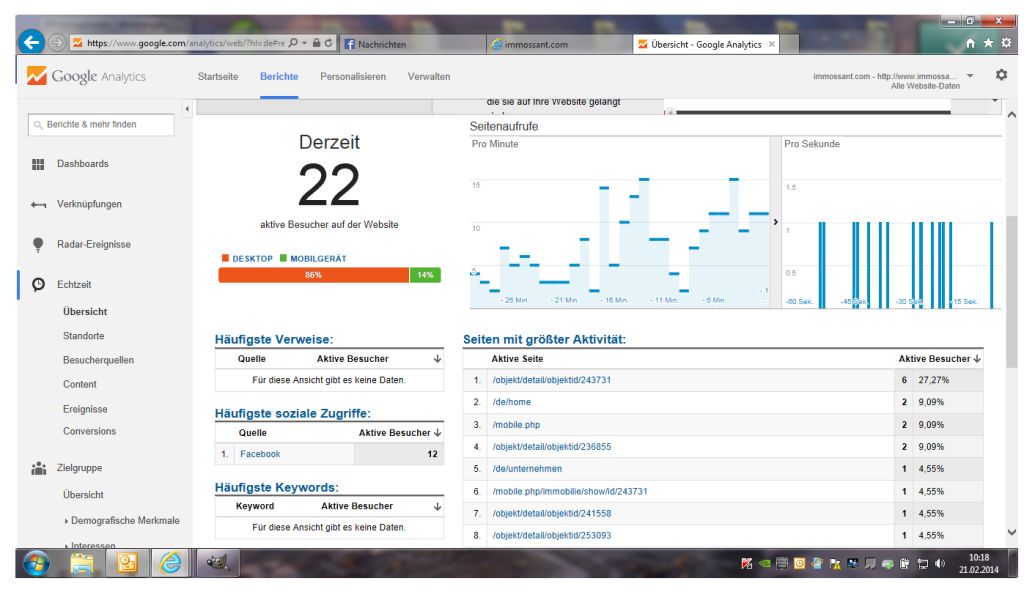Click the Dashboards grid icon

(38, 164)
